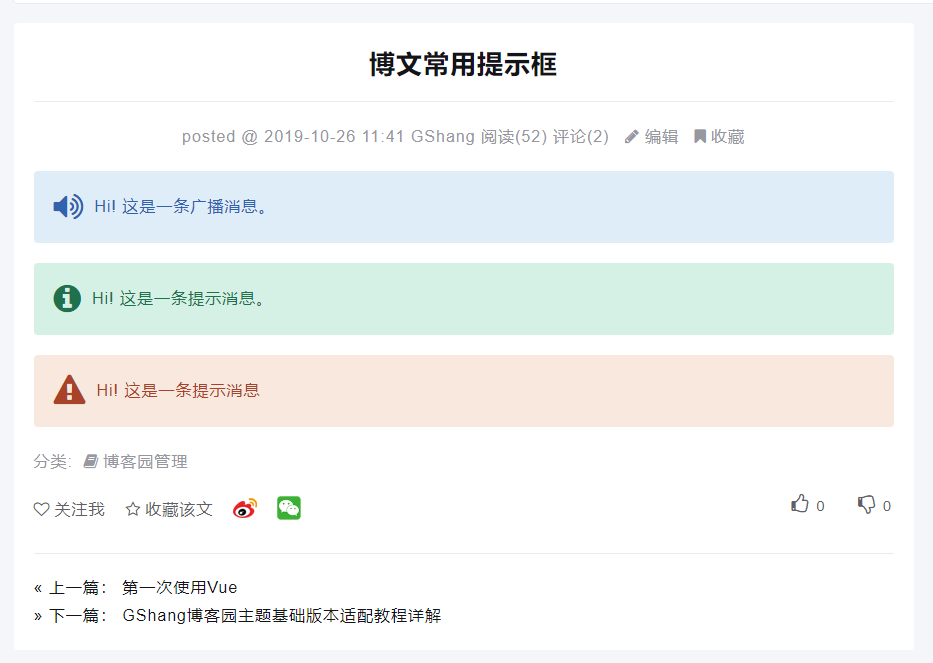Screen dimensions: 933x663
Task: Click the red warning triangle icon
Action: (69, 390)
